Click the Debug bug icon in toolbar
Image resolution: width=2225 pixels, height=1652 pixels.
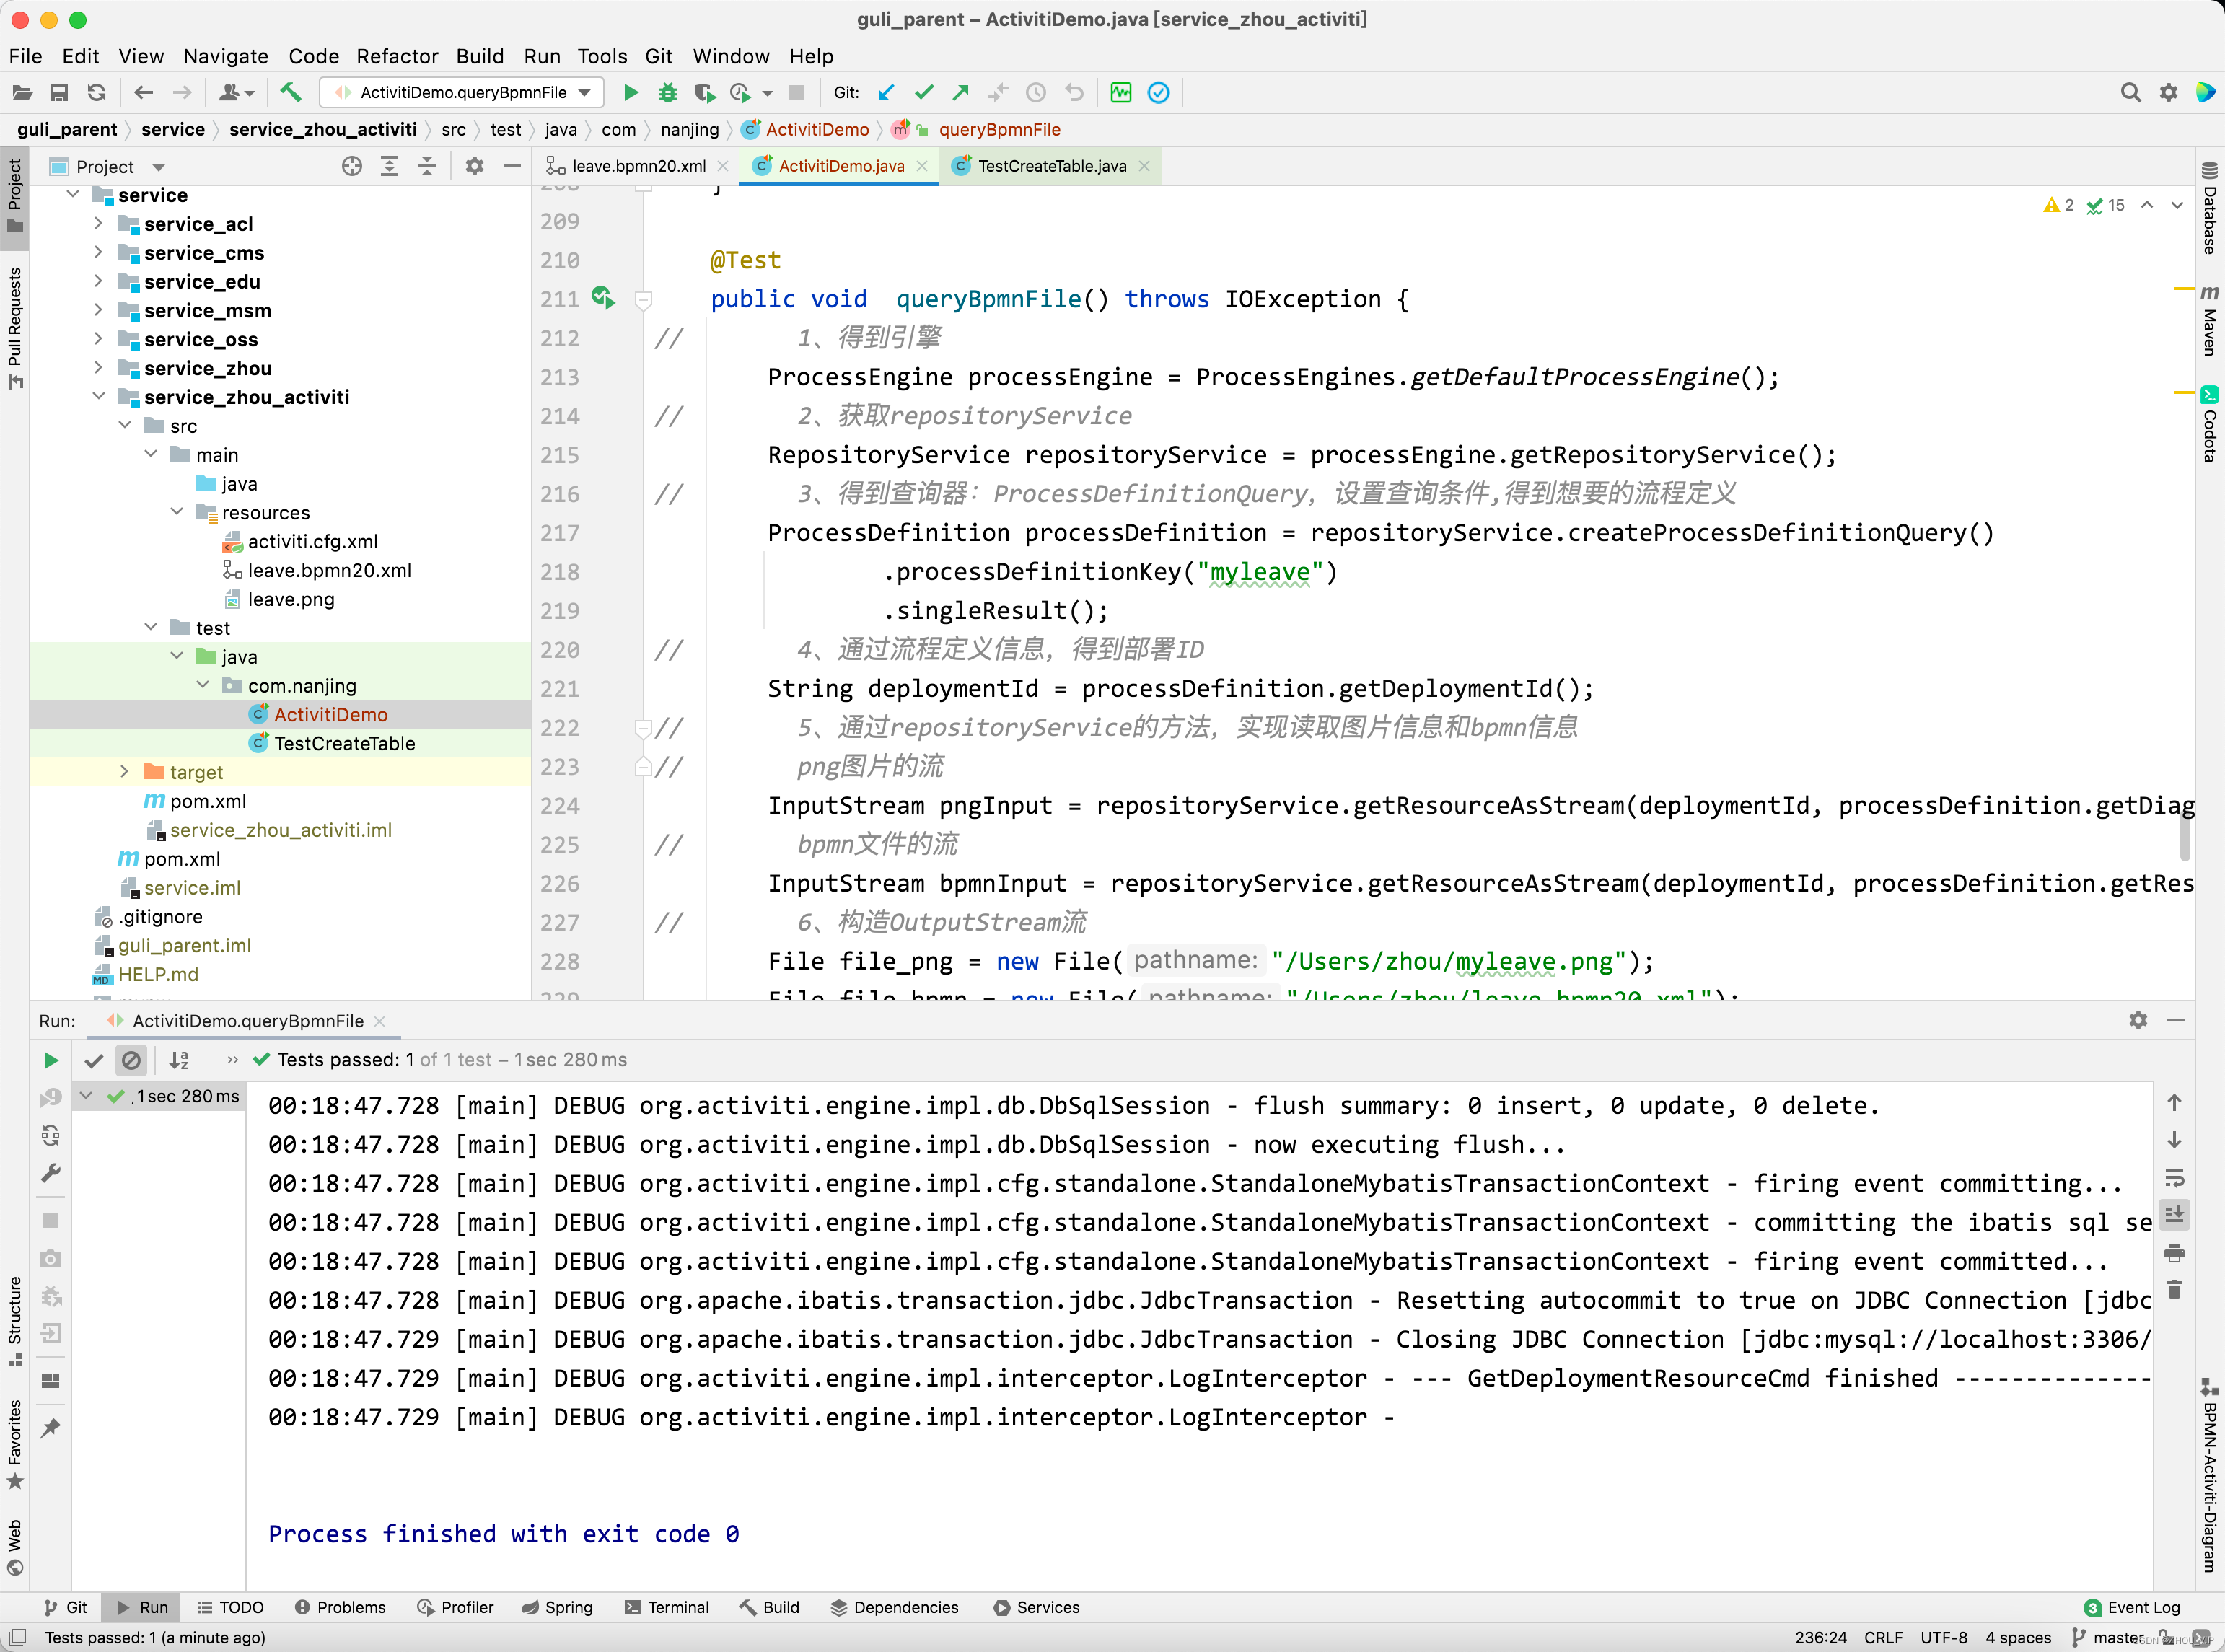click(x=667, y=92)
